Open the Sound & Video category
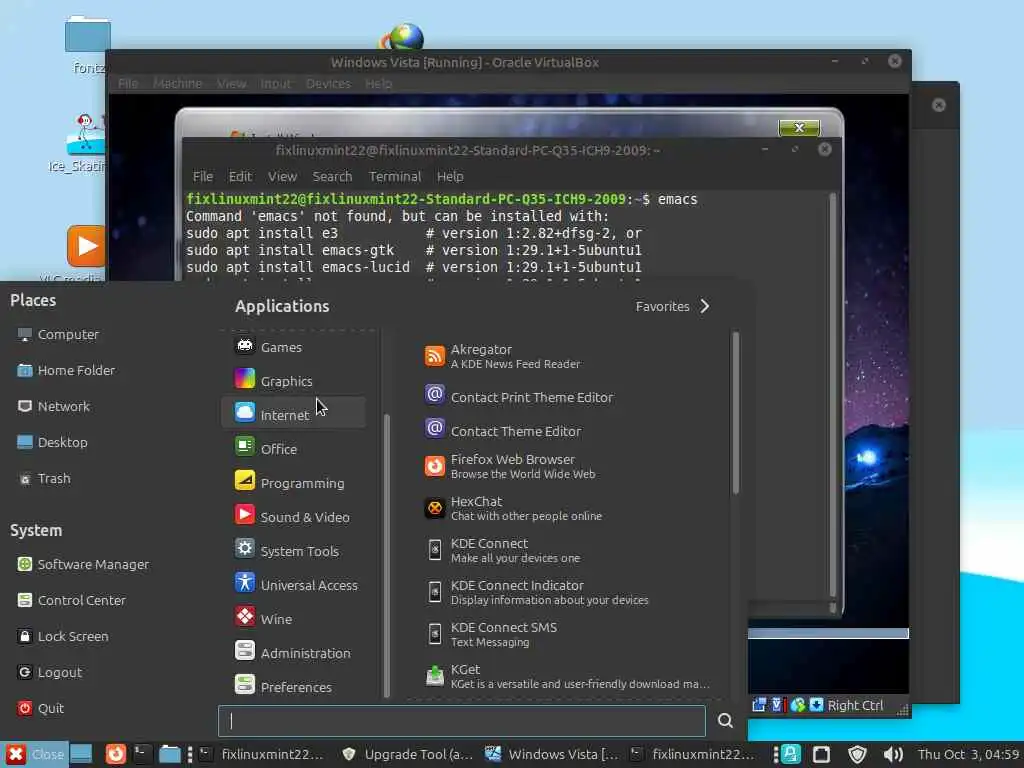This screenshot has height=768, width=1024. 293,516
